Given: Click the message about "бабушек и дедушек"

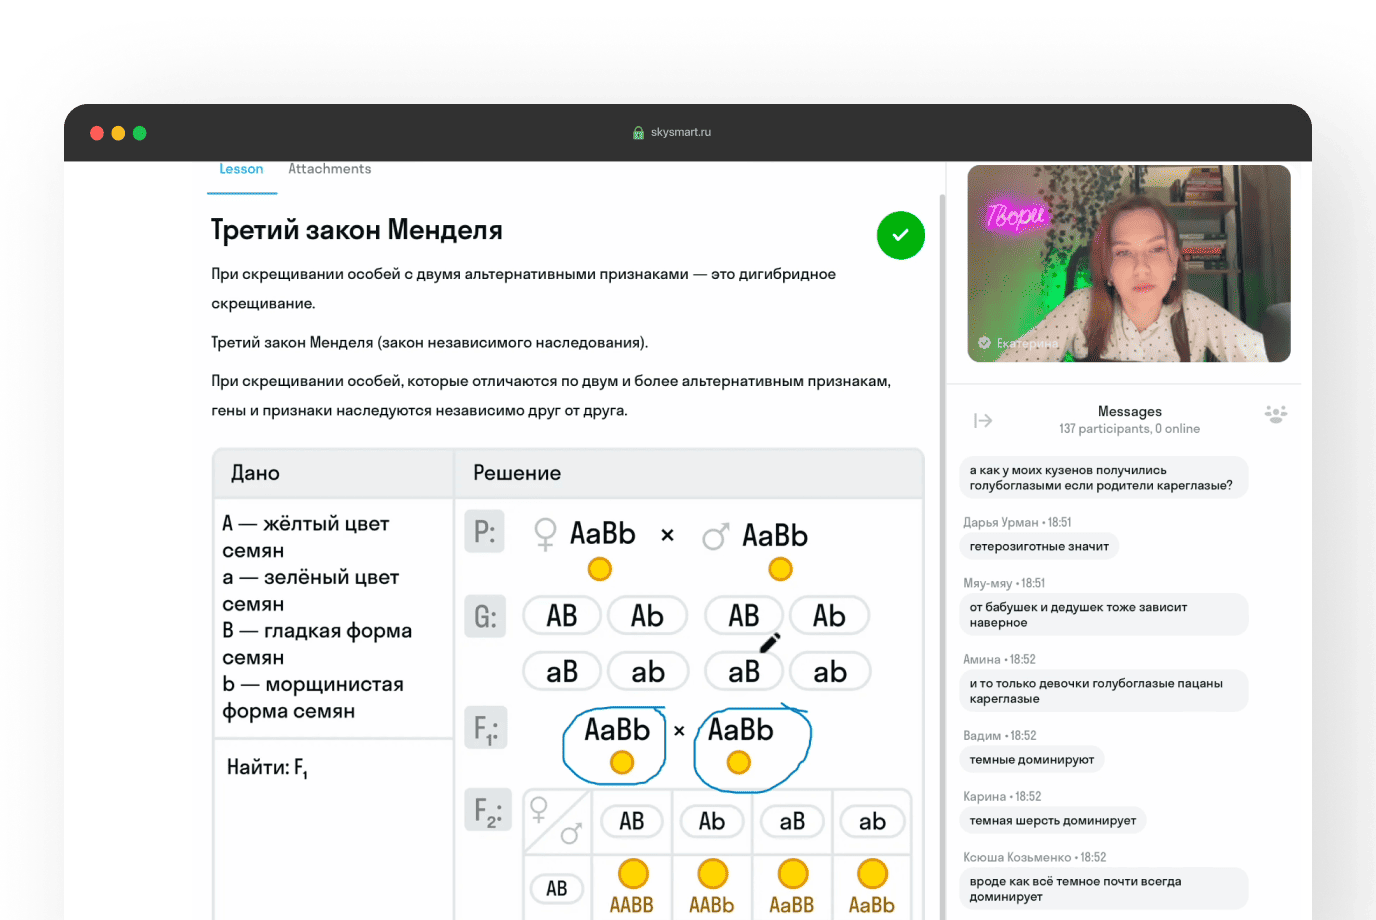Looking at the screenshot, I should tap(1104, 615).
